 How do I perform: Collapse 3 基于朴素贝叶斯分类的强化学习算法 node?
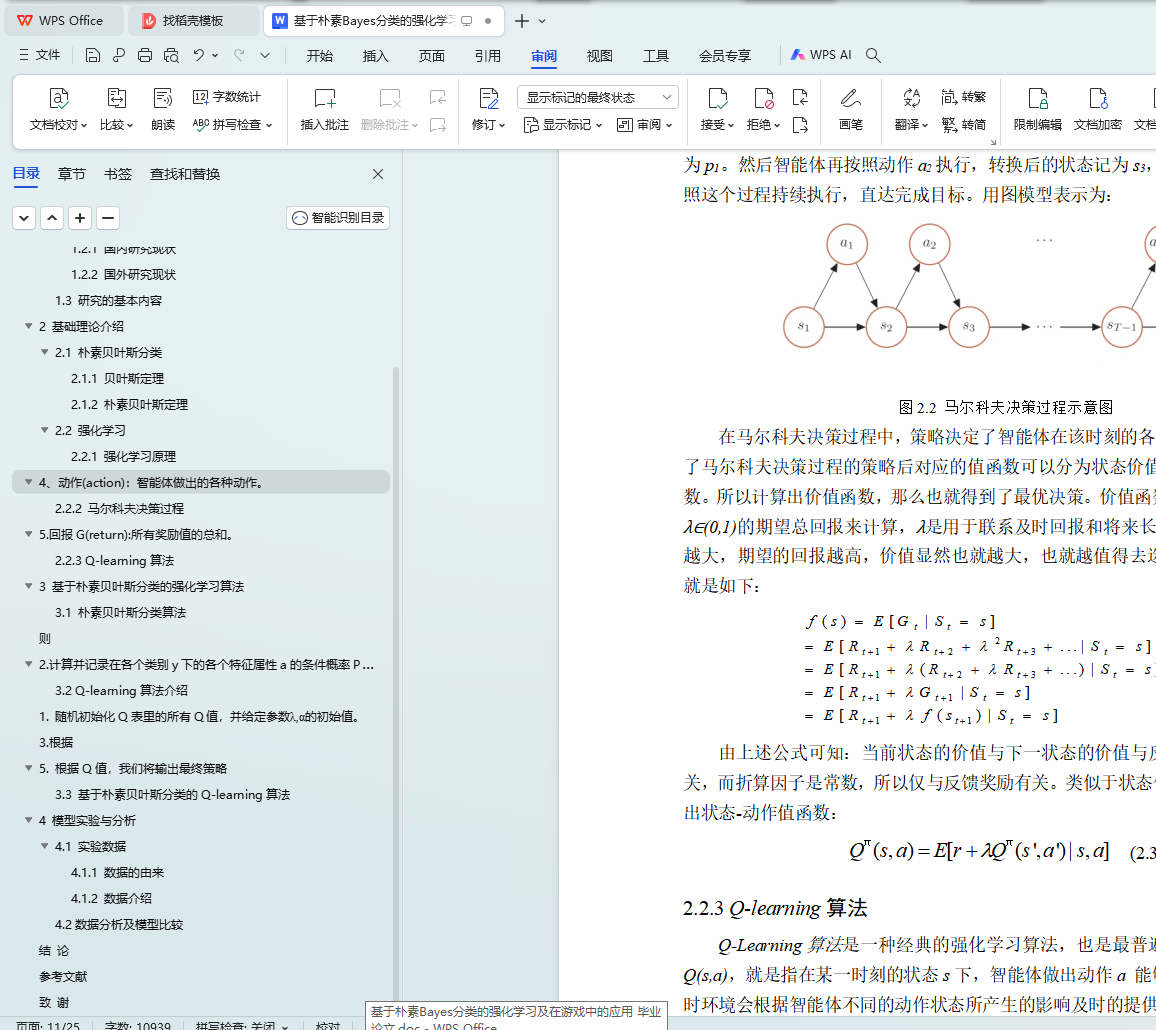(29, 586)
